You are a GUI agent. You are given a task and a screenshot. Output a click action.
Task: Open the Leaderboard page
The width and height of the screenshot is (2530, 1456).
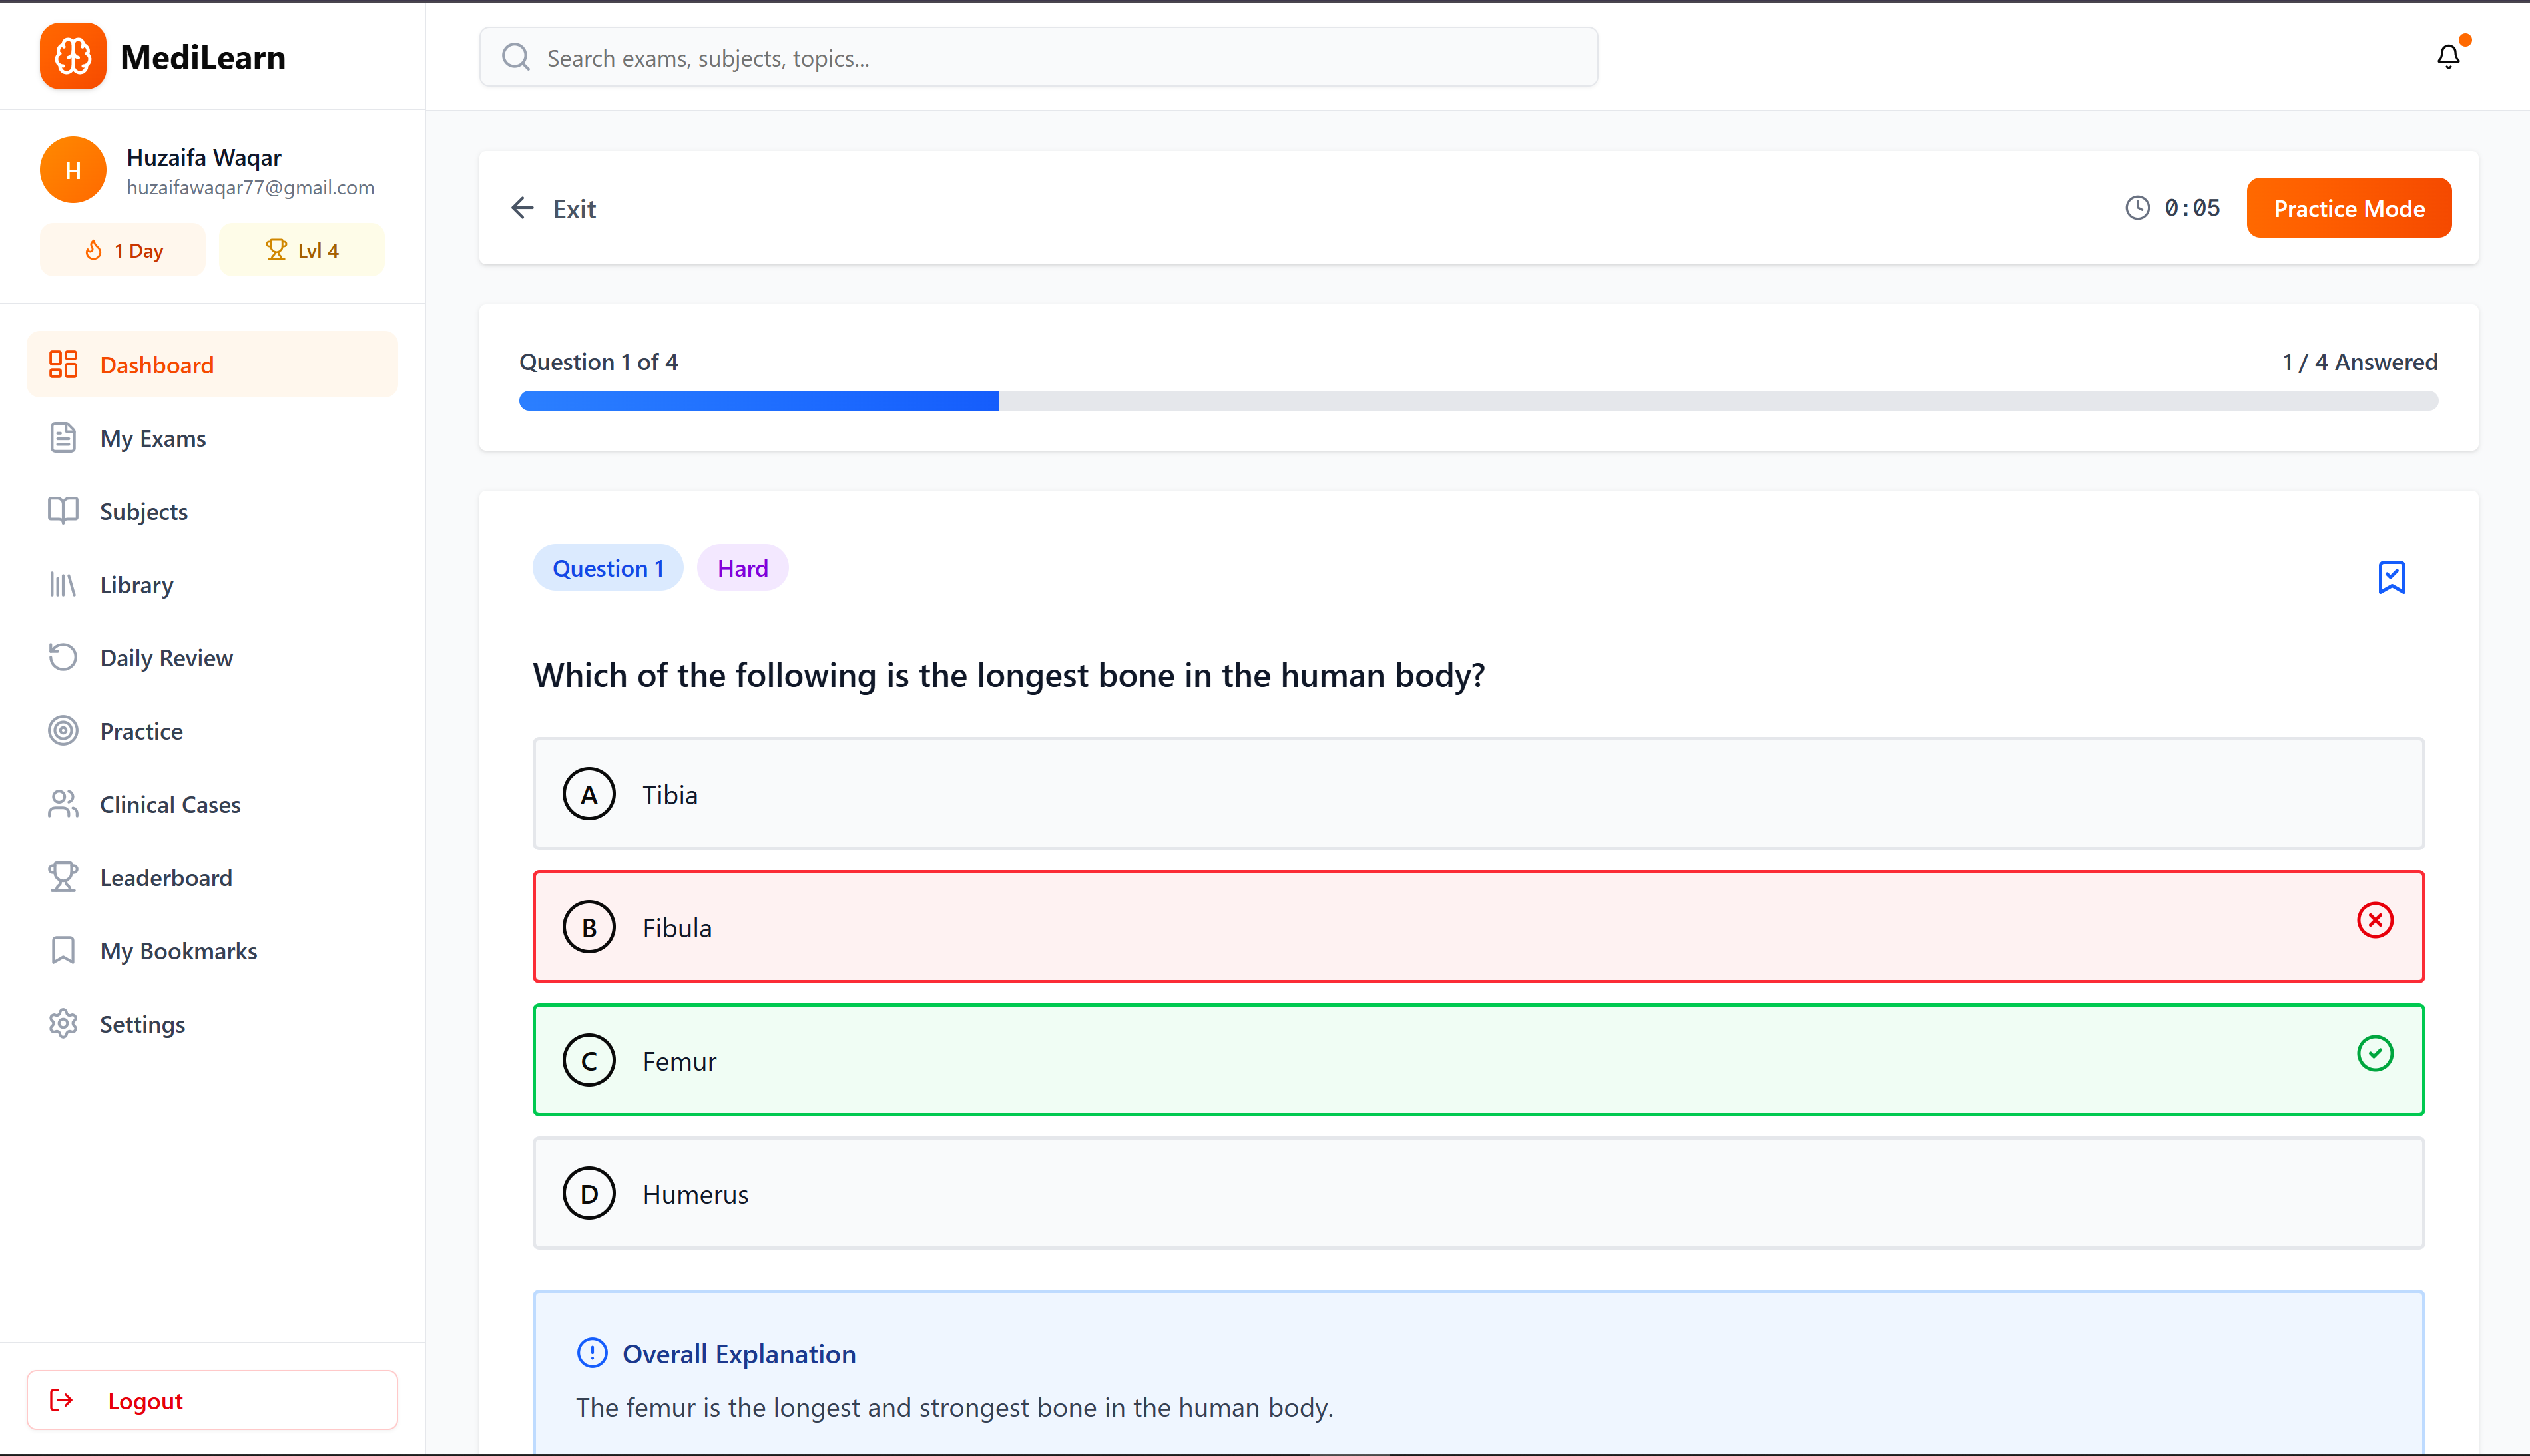pos(165,877)
